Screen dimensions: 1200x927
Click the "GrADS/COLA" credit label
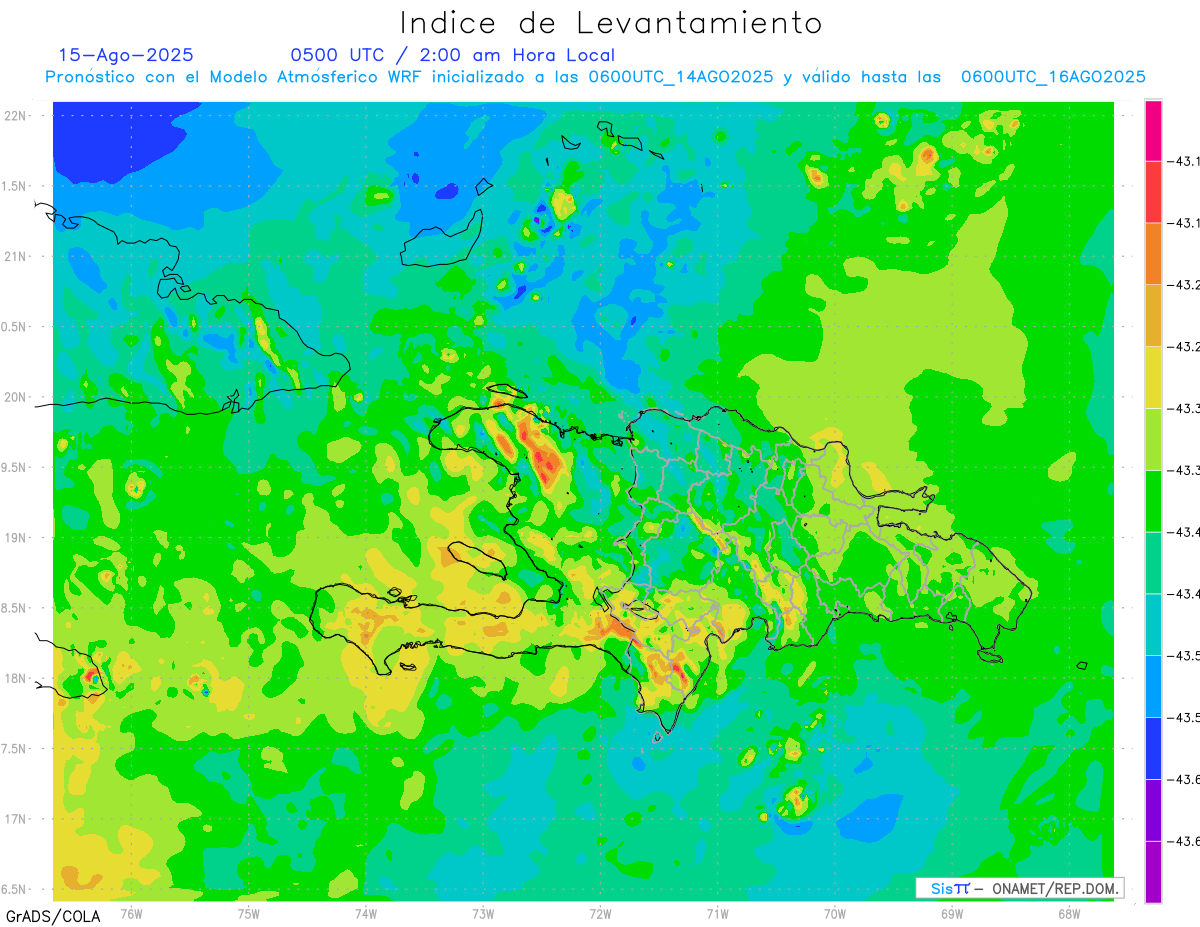click(x=52, y=916)
